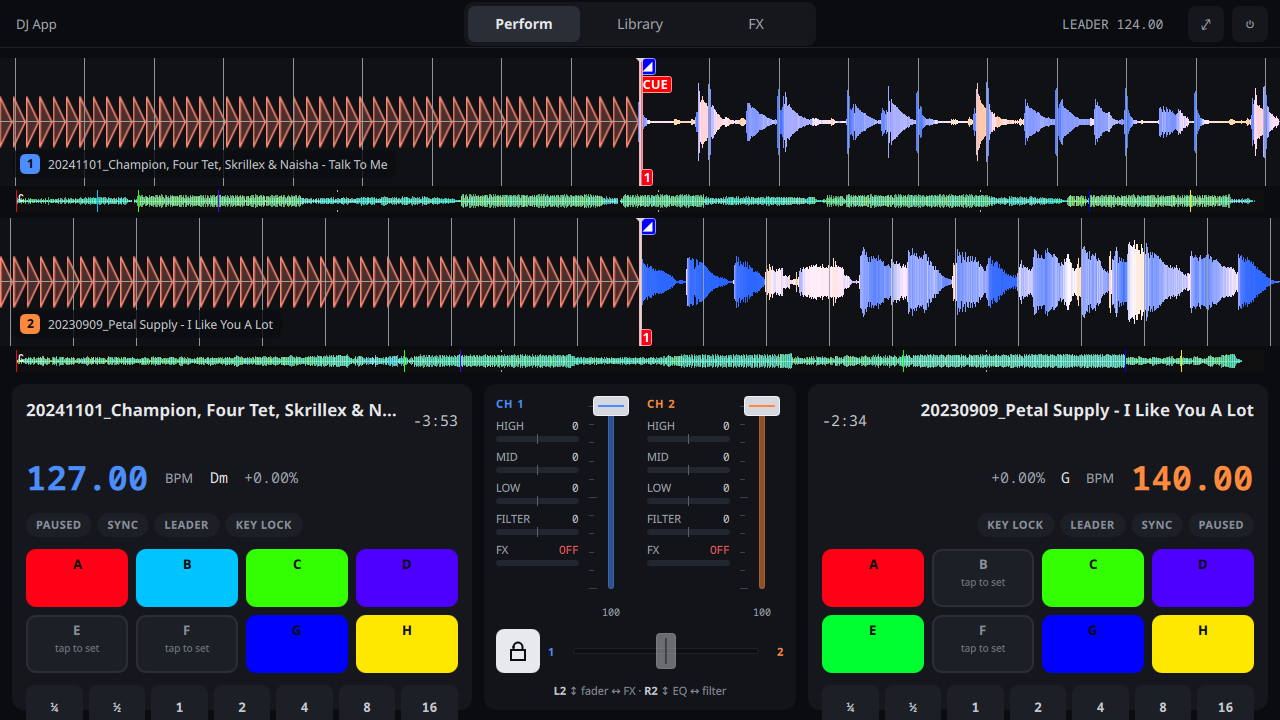Select loop size 16 on deck 2
The image size is (1280, 720).
click(x=1225, y=703)
